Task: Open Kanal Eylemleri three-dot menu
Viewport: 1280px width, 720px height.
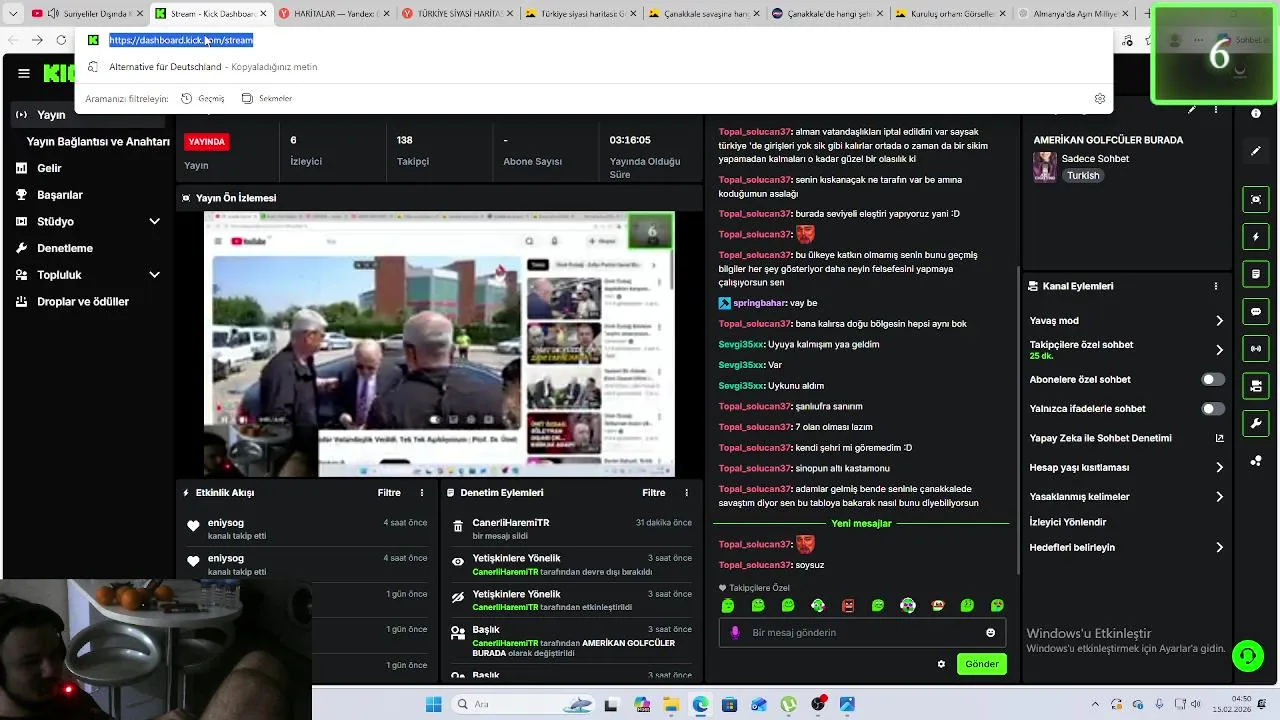Action: tap(1216, 286)
